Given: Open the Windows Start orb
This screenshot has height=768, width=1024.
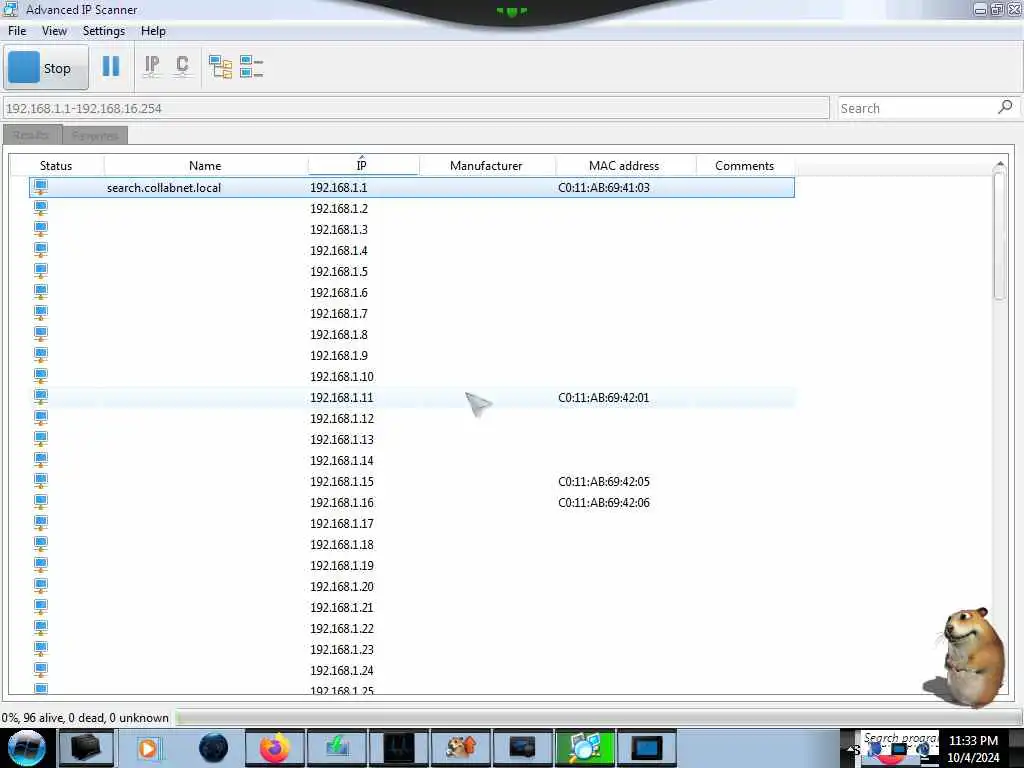Looking at the screenshot, I should [x=27, y=748].
